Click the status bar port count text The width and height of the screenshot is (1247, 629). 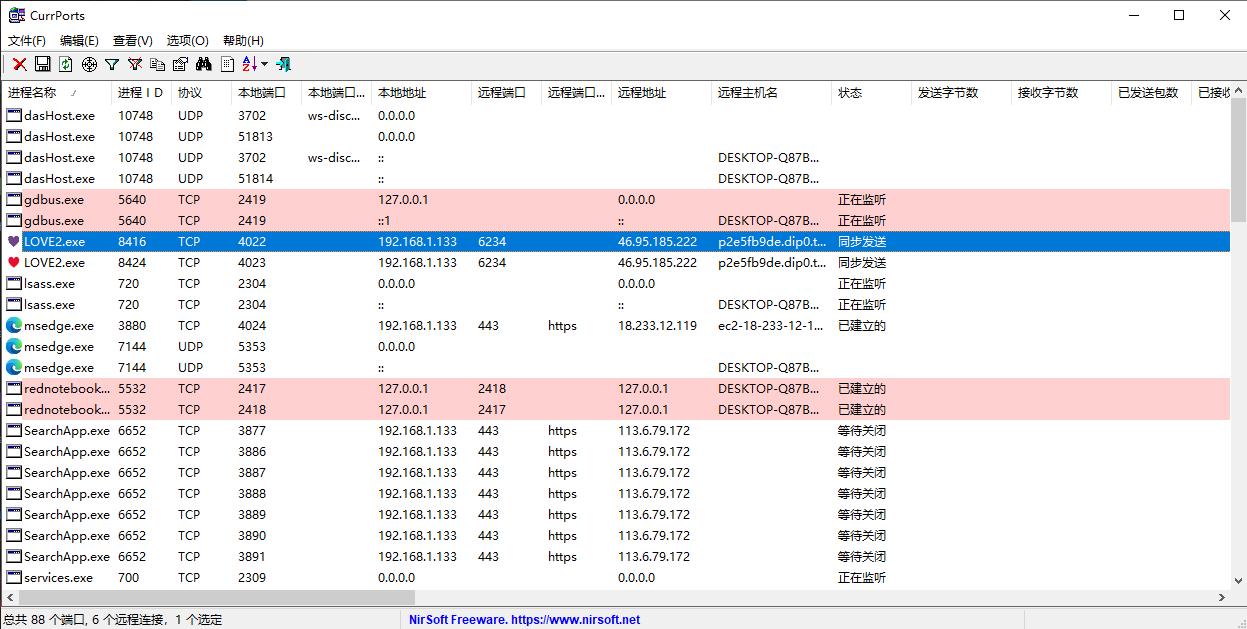113,620
